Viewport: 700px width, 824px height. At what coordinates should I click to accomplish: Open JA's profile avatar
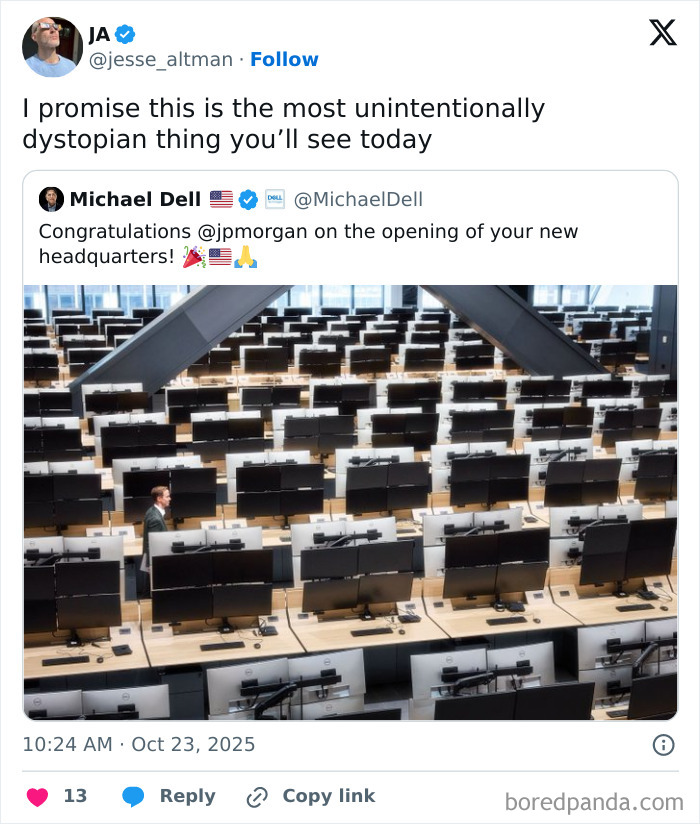tap(51, 45)
